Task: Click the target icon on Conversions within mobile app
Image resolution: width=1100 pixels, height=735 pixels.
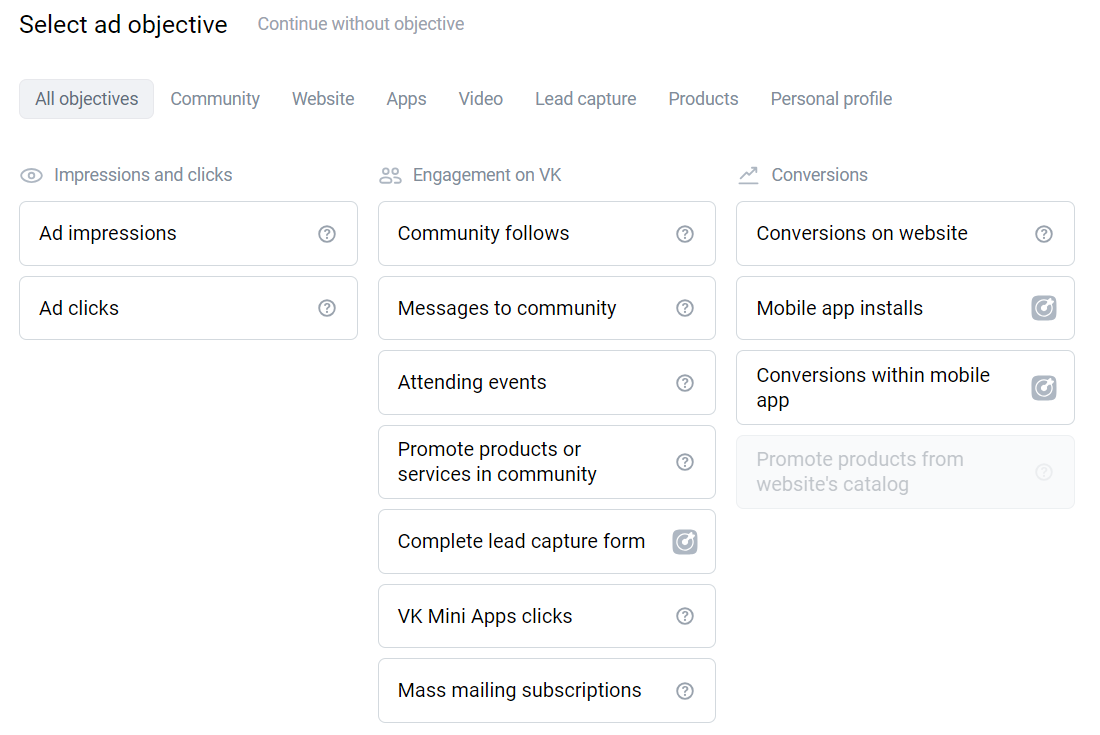Action: click(x=1044, y=388)
